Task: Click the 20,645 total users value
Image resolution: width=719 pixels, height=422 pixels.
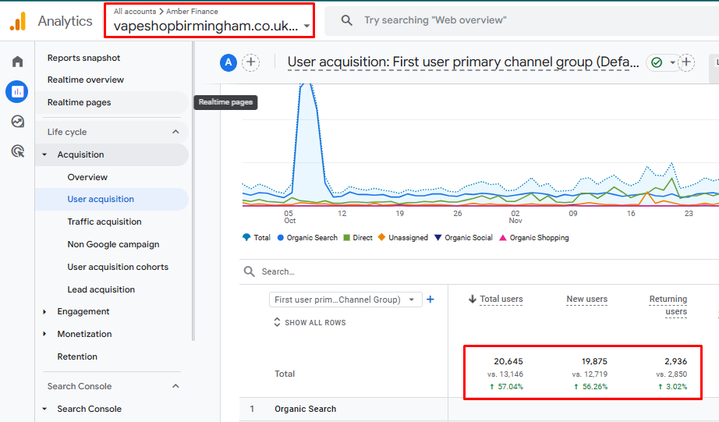Action: [509, 361]
